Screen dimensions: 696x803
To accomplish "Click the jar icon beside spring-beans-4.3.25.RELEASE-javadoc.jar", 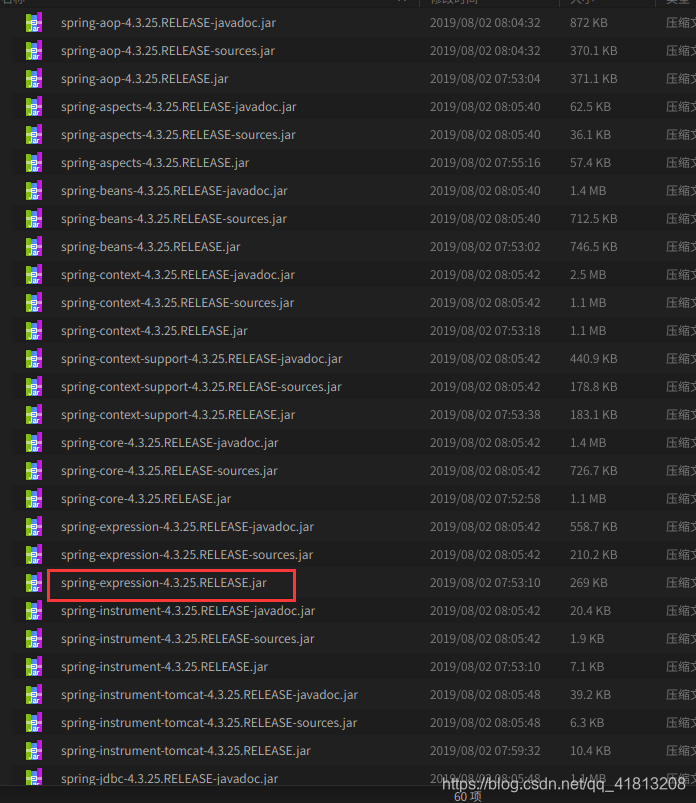I will point(34,191).
